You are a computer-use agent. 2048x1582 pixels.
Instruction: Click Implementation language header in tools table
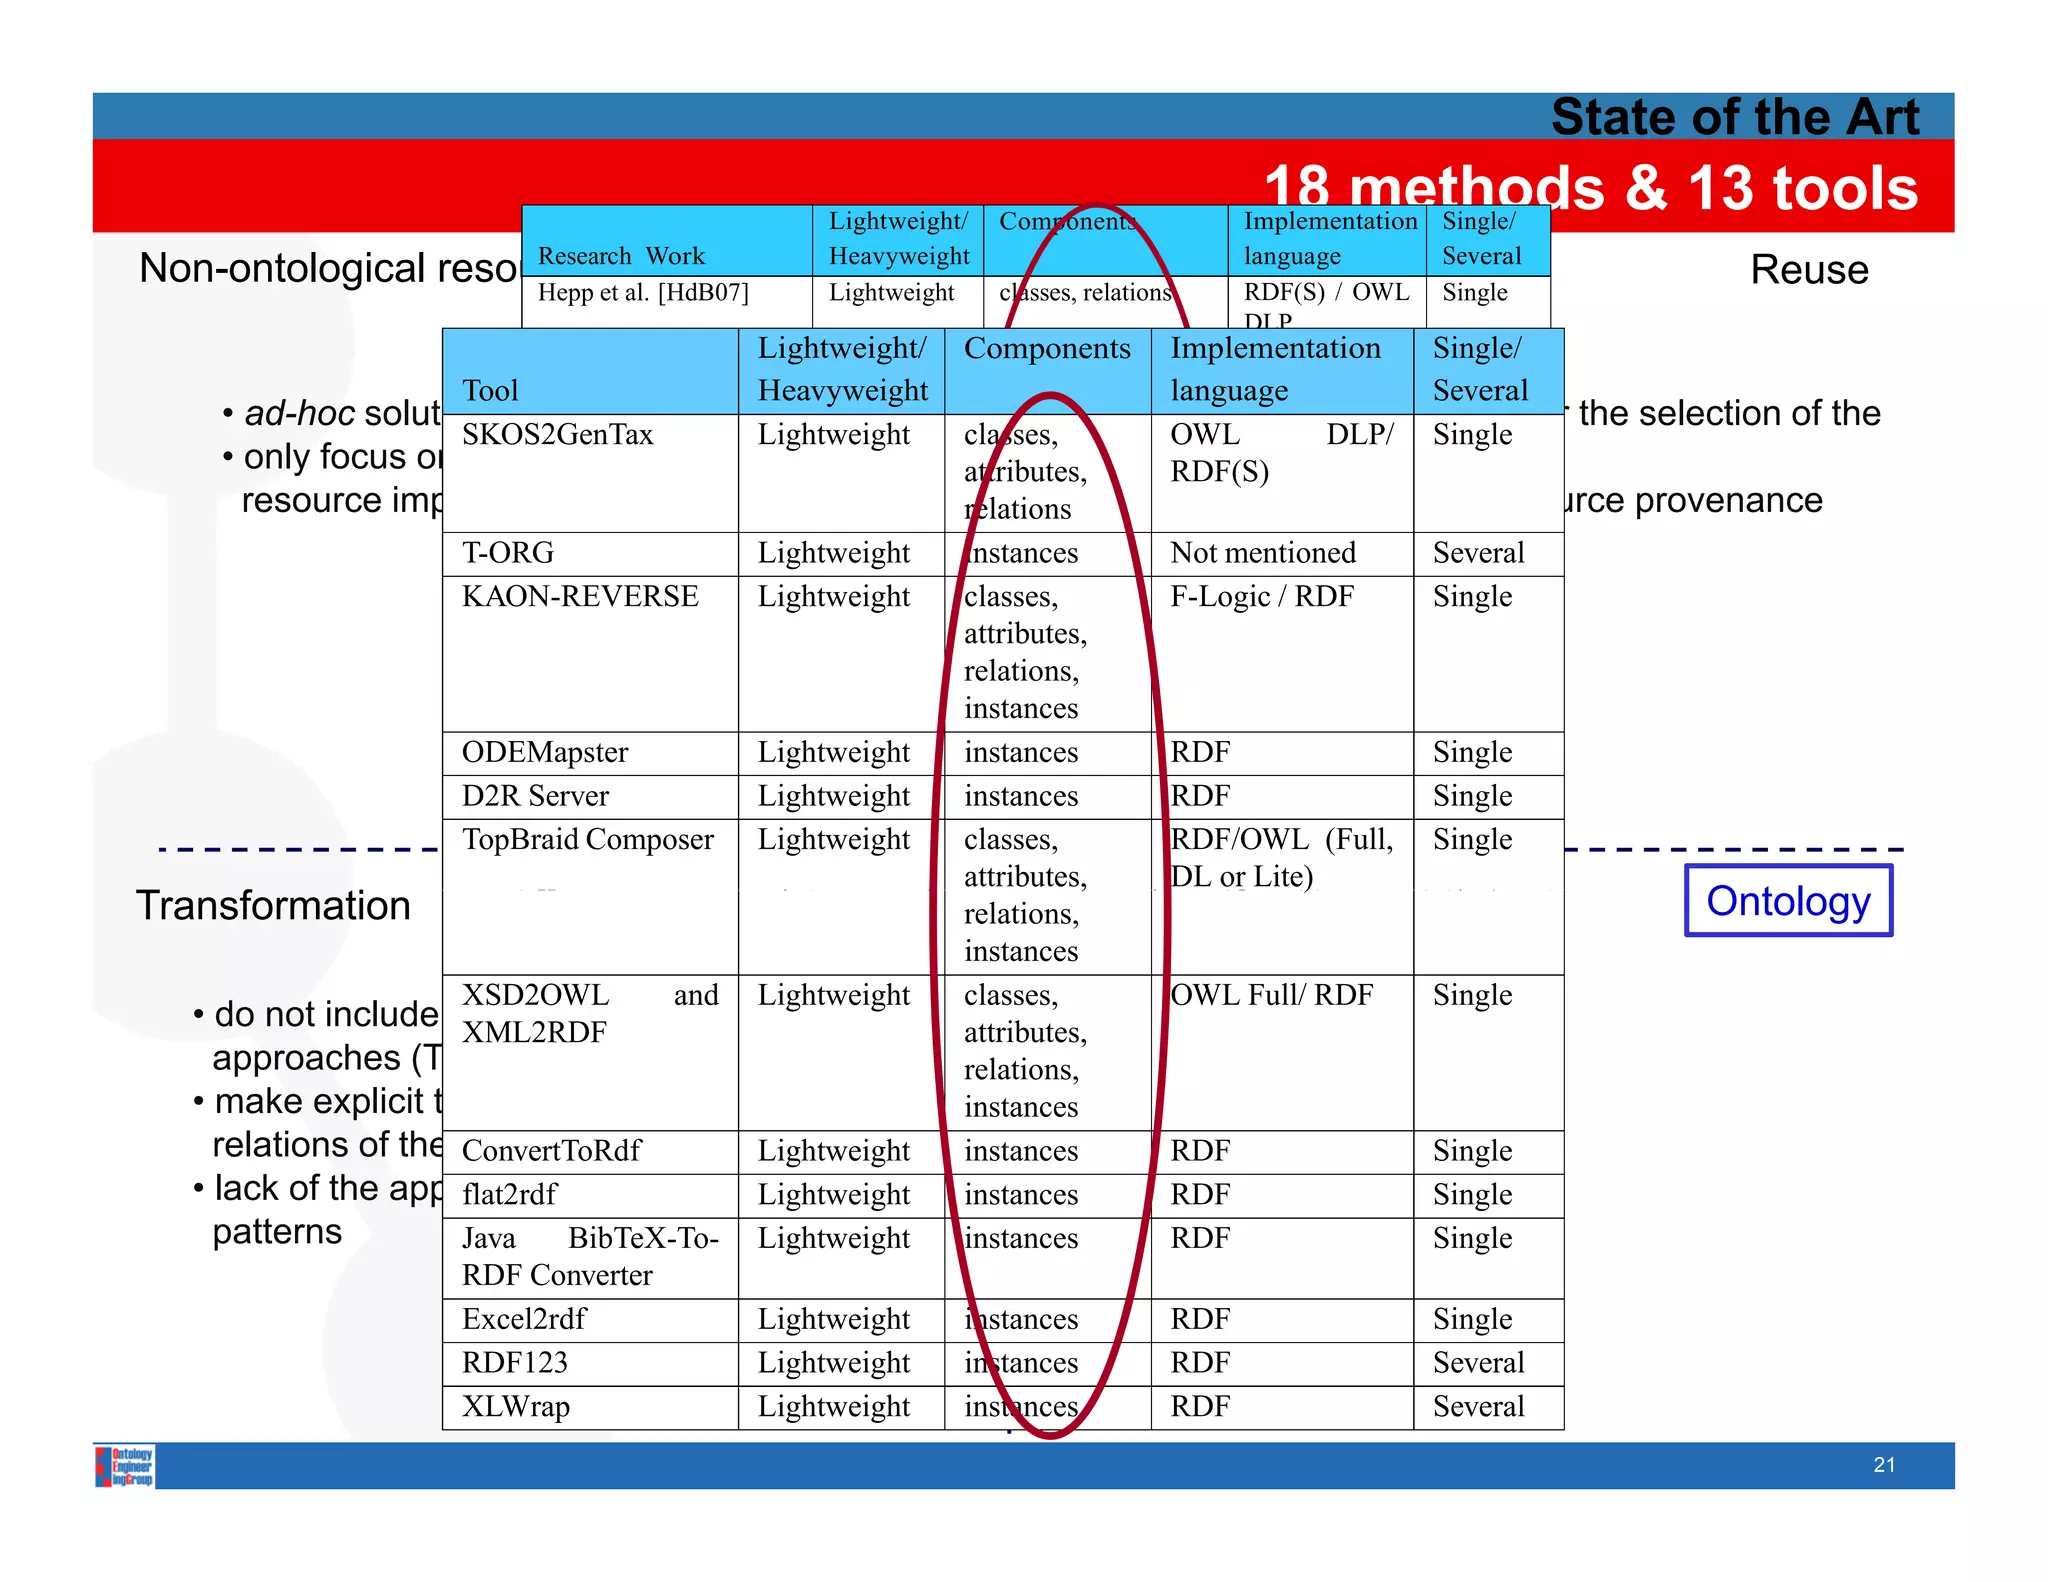[x=1282, y=371]
